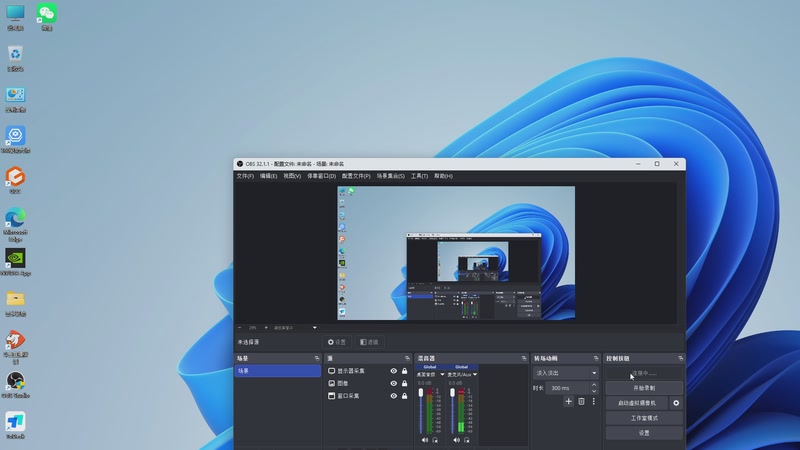Click the 连接中 streaming button
The image size is (800, 450).
click(x=644, y=373)
